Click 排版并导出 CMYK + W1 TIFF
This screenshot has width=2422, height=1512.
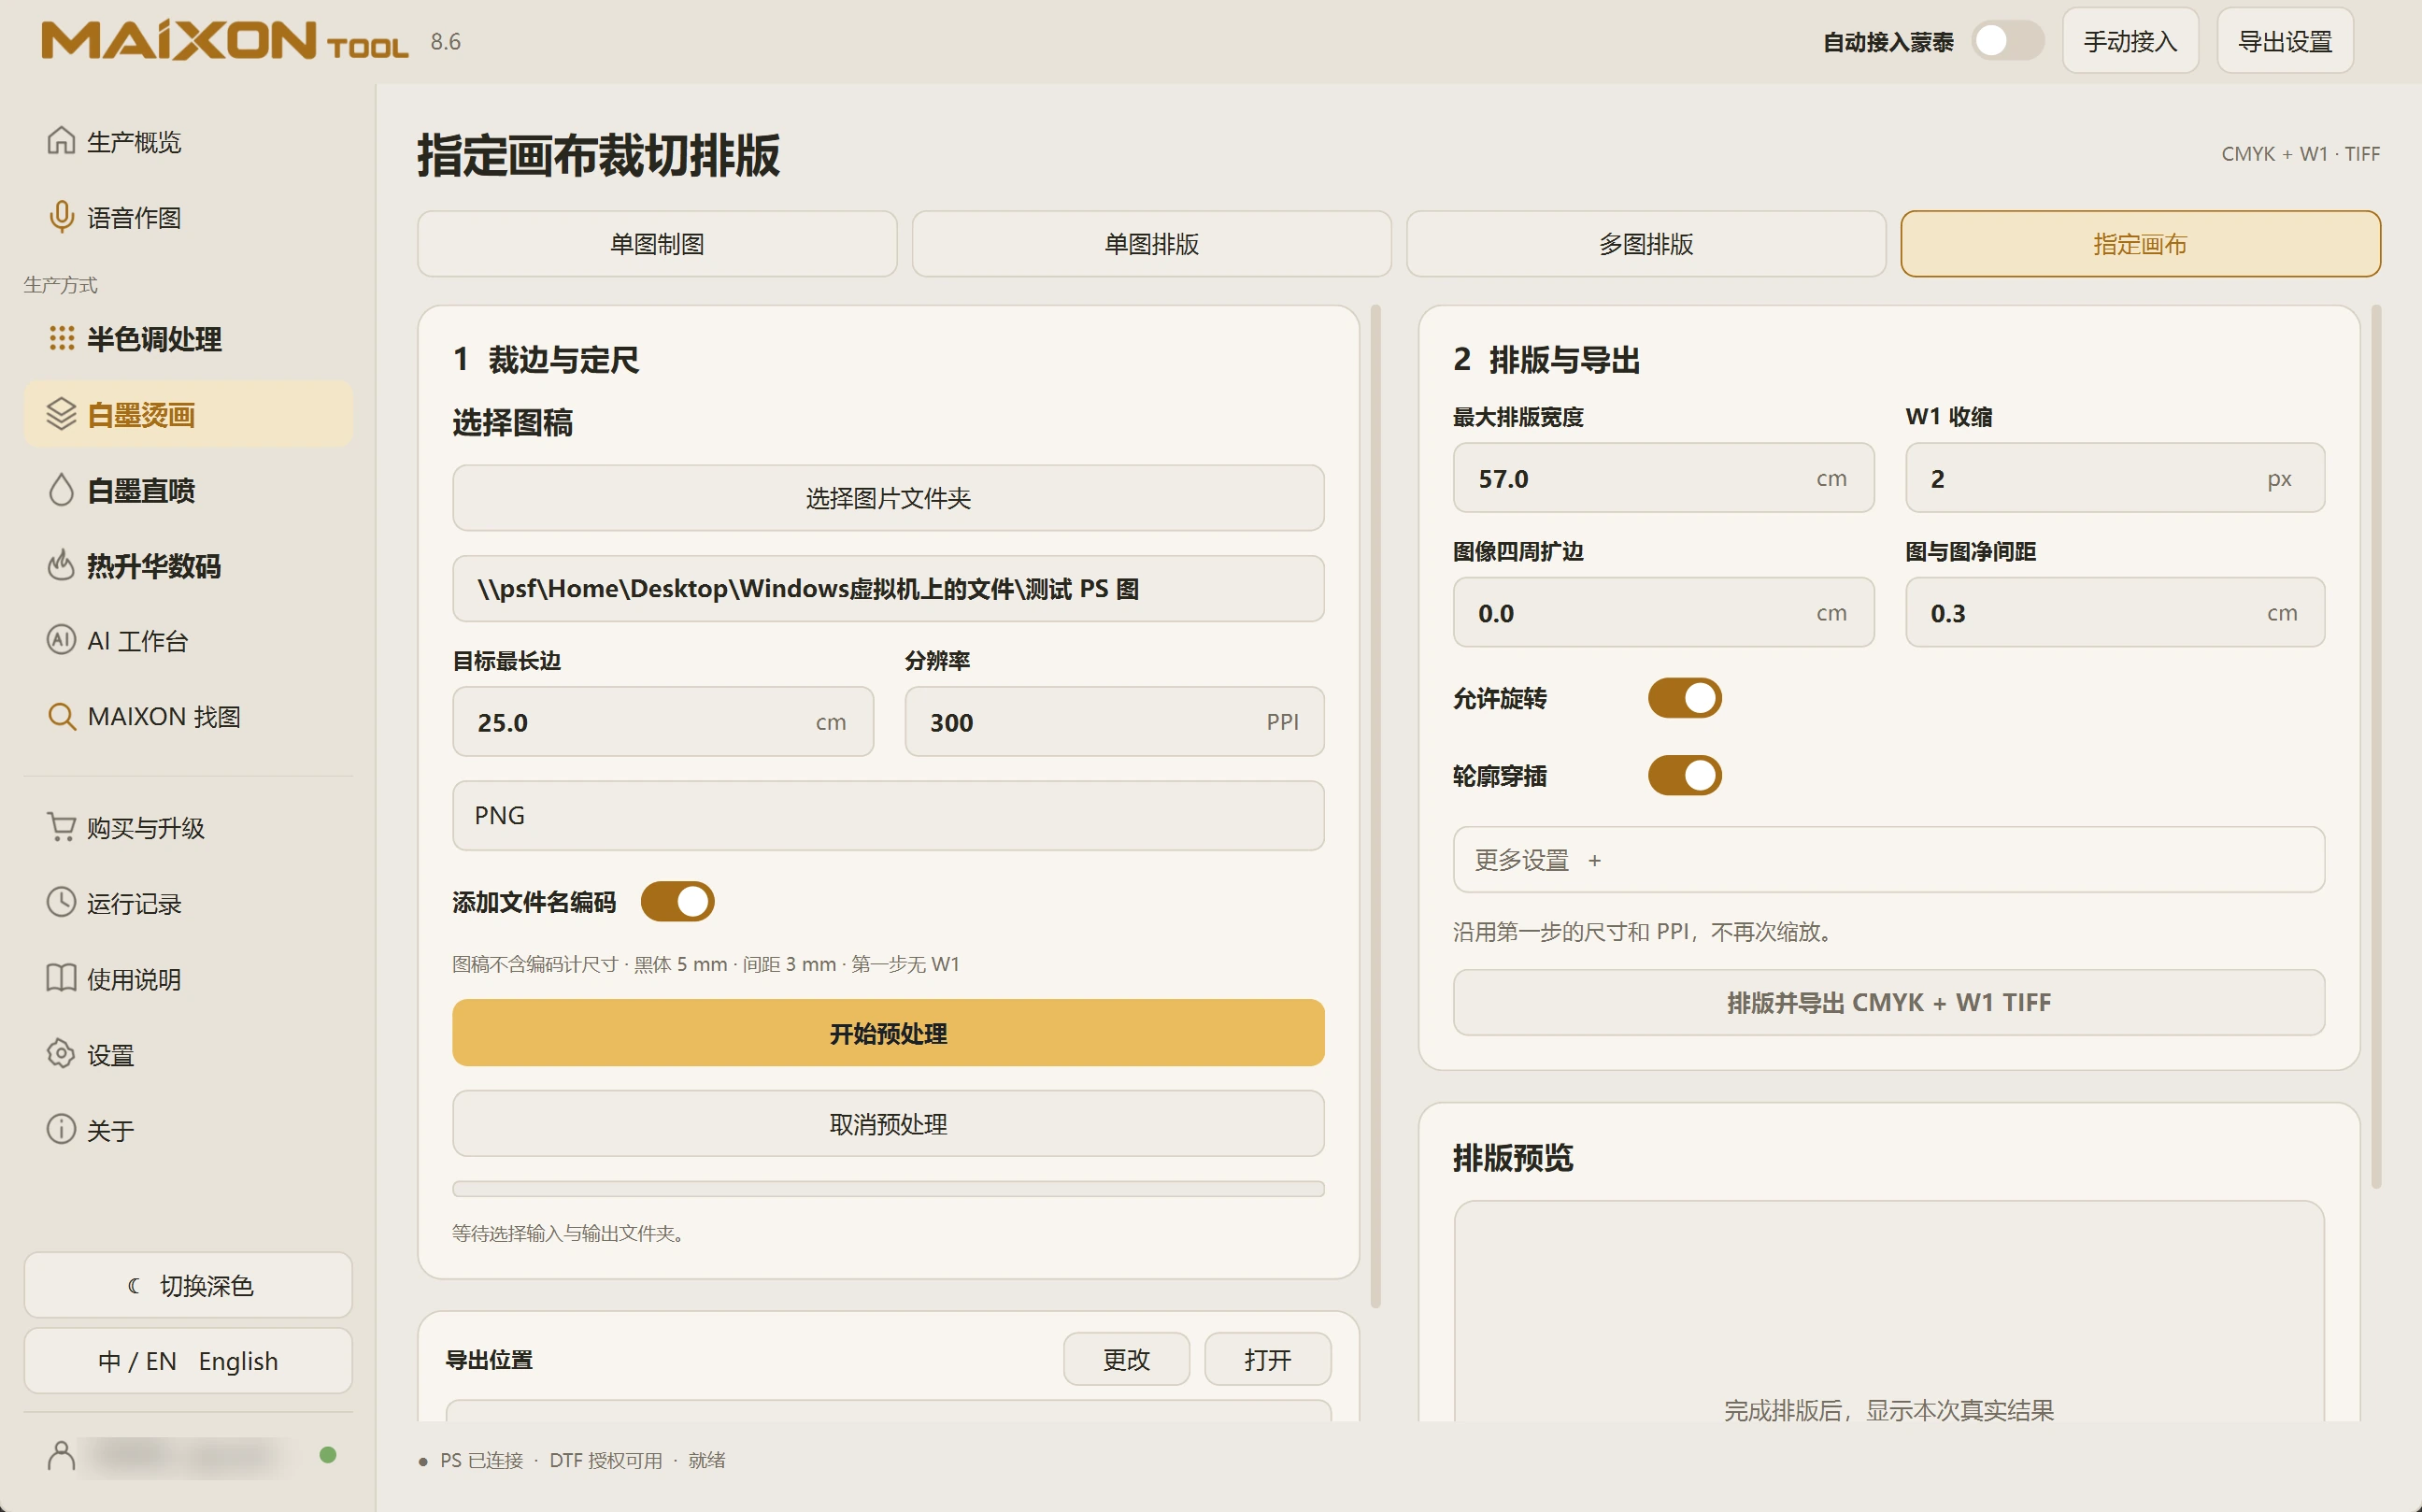[1888, 1002]
